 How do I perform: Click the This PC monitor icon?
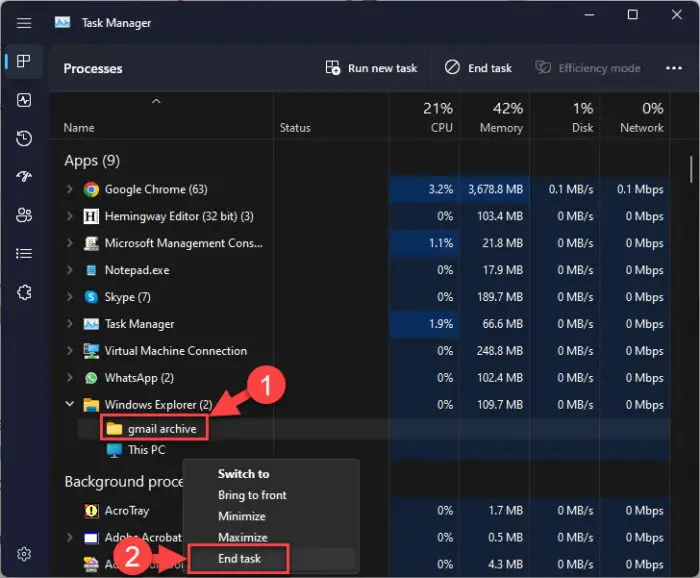pyautogui.click(x=114, y=450)
